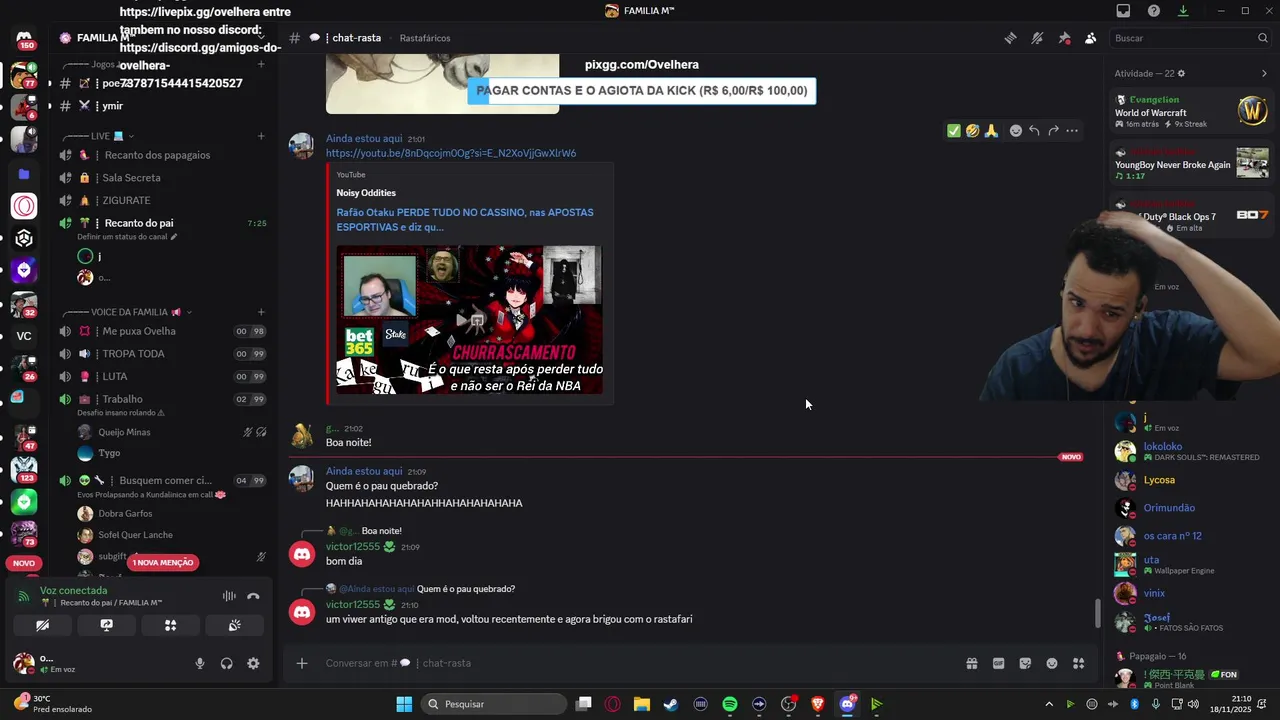Image resolution: width=1280 pixels, height=720 pixels.
Task: Open gift icon in message bar
Action: 971,663
